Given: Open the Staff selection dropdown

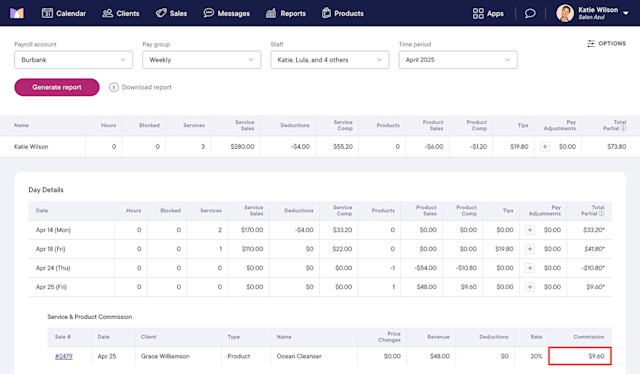Looking at the screenshot, I should 330,60.
